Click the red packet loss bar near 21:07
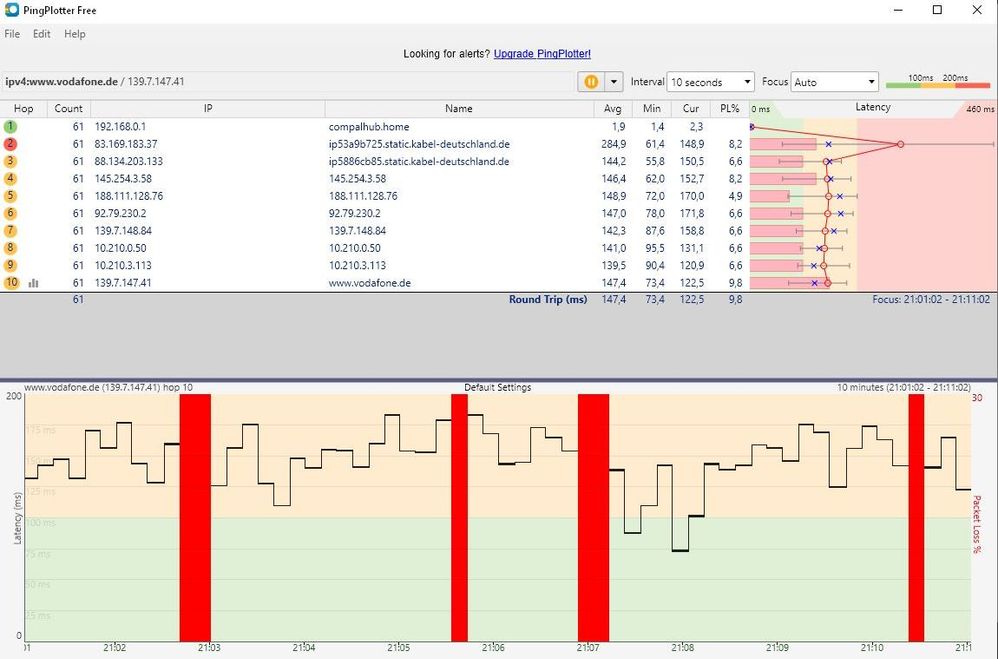This screenshot has height=659, width=998. click(x=593, y=518)
